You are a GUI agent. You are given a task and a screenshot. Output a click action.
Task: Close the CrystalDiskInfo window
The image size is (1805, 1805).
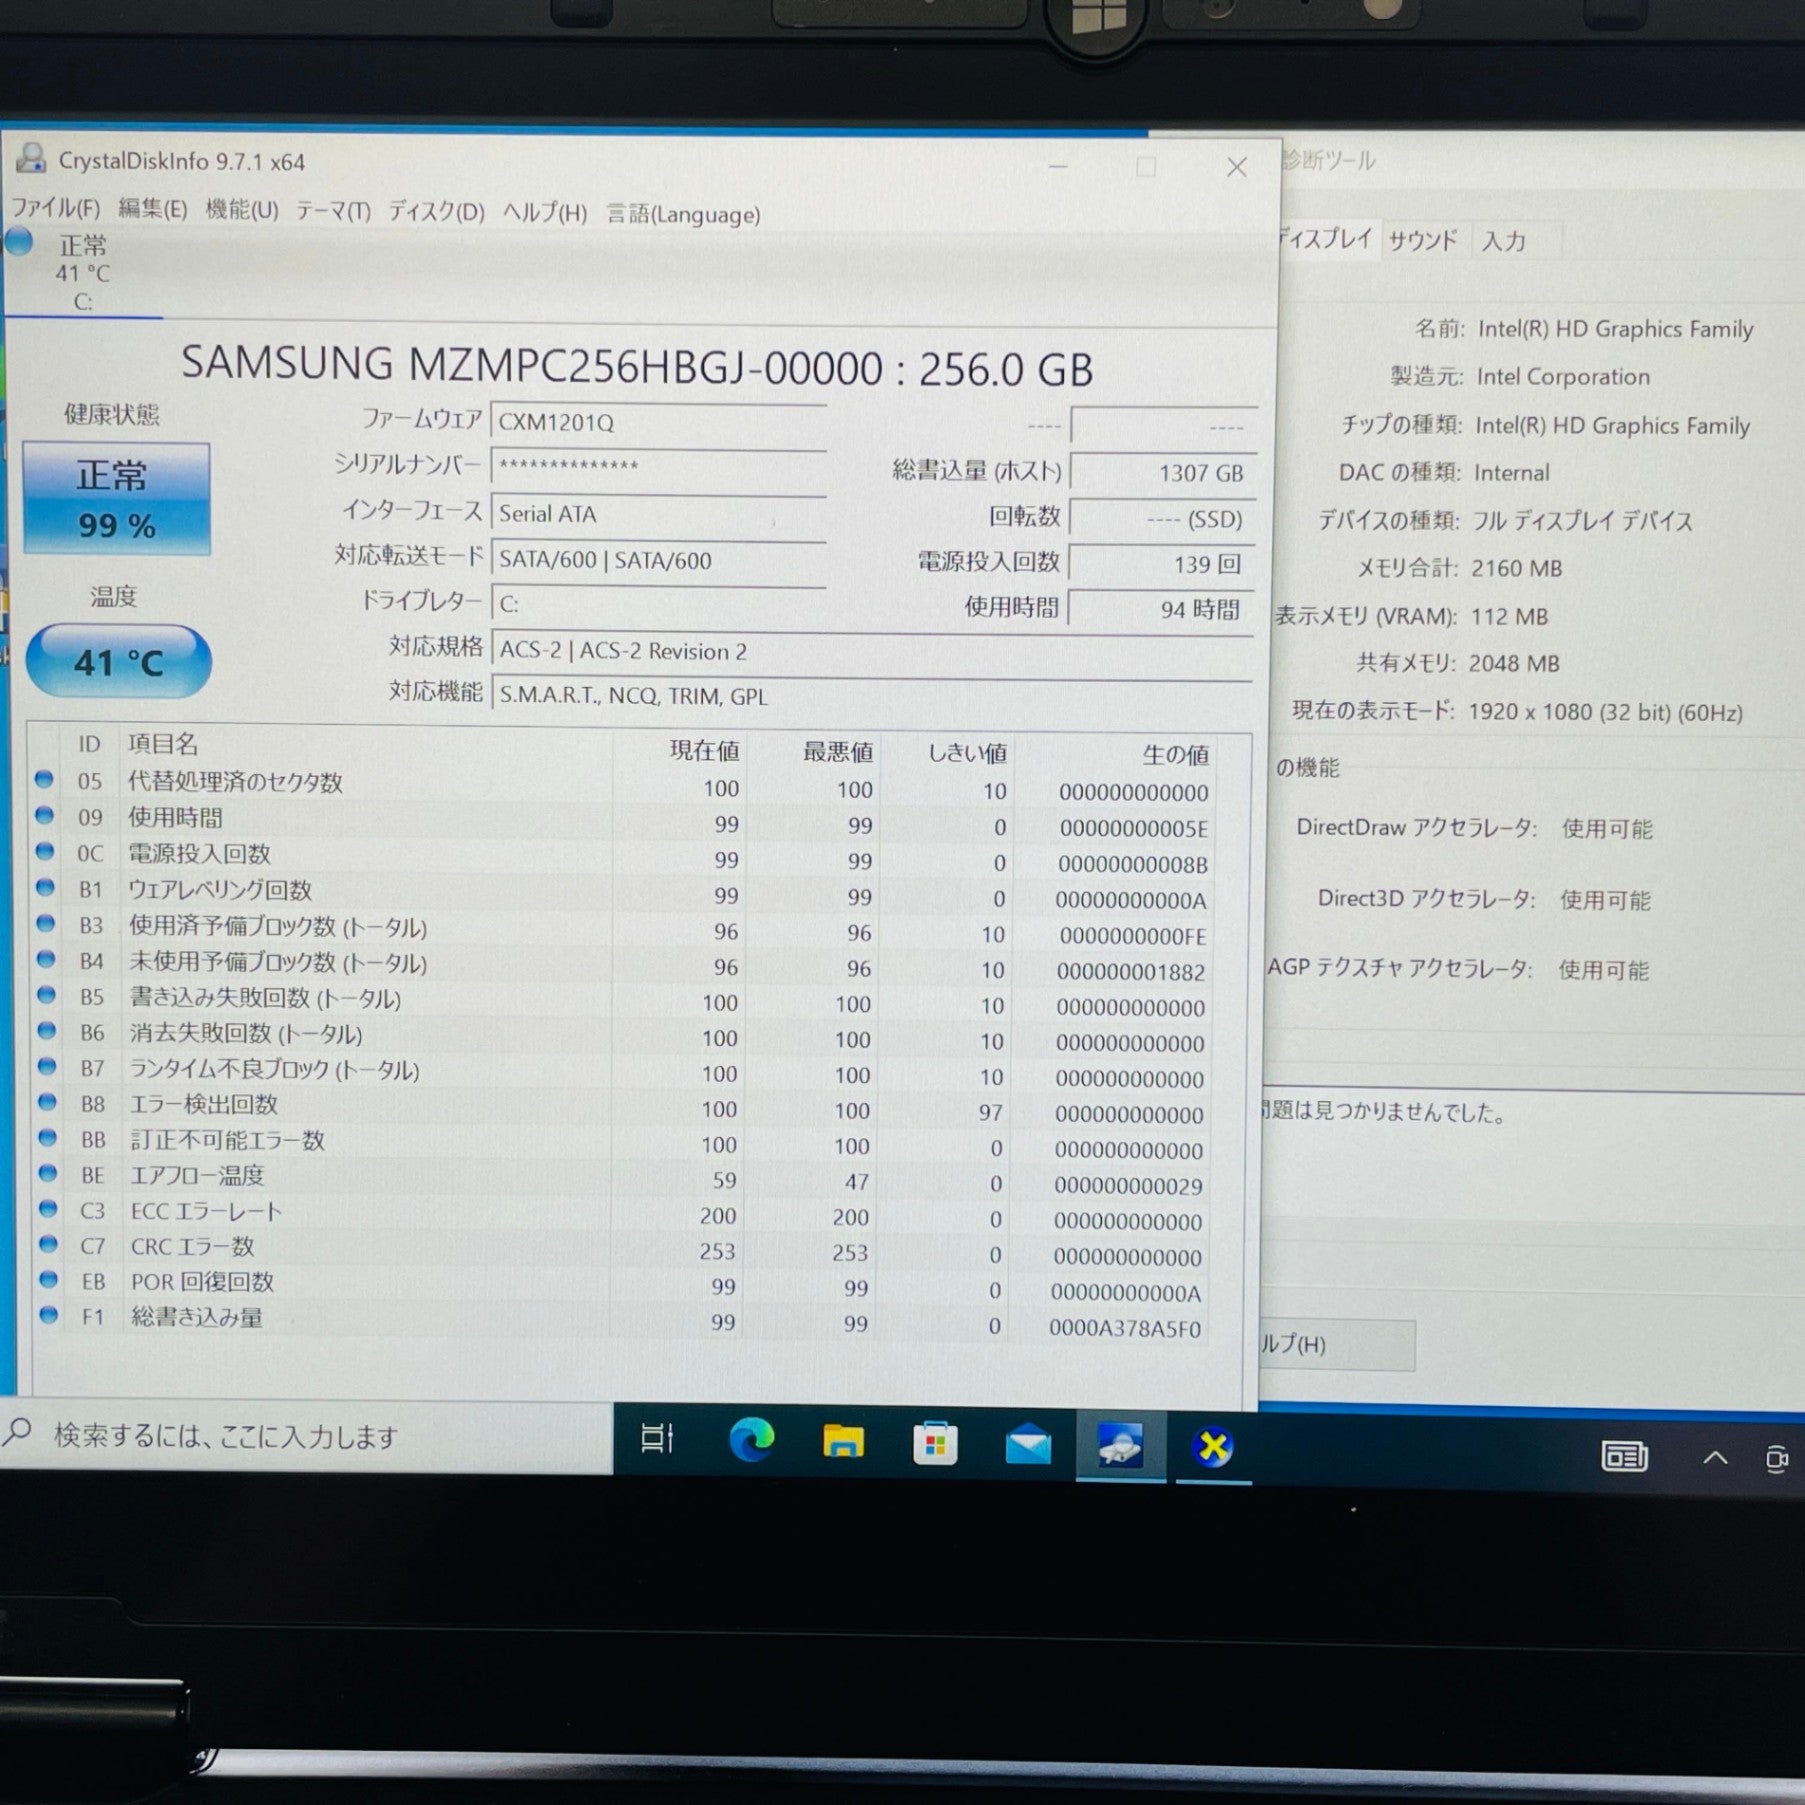point(1236,168)
